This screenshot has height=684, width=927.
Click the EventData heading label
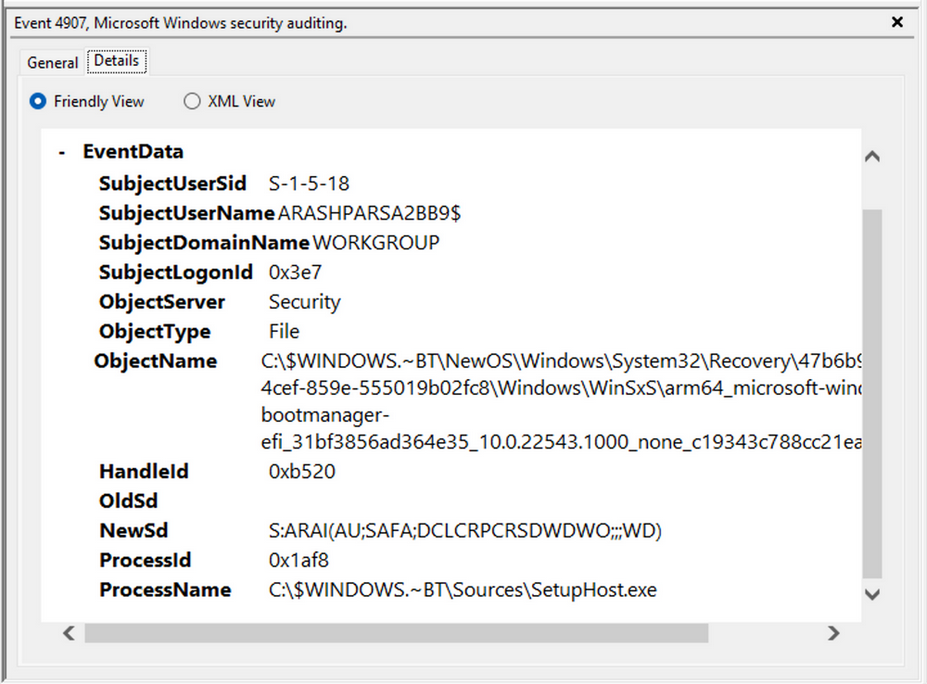point(133,151)
